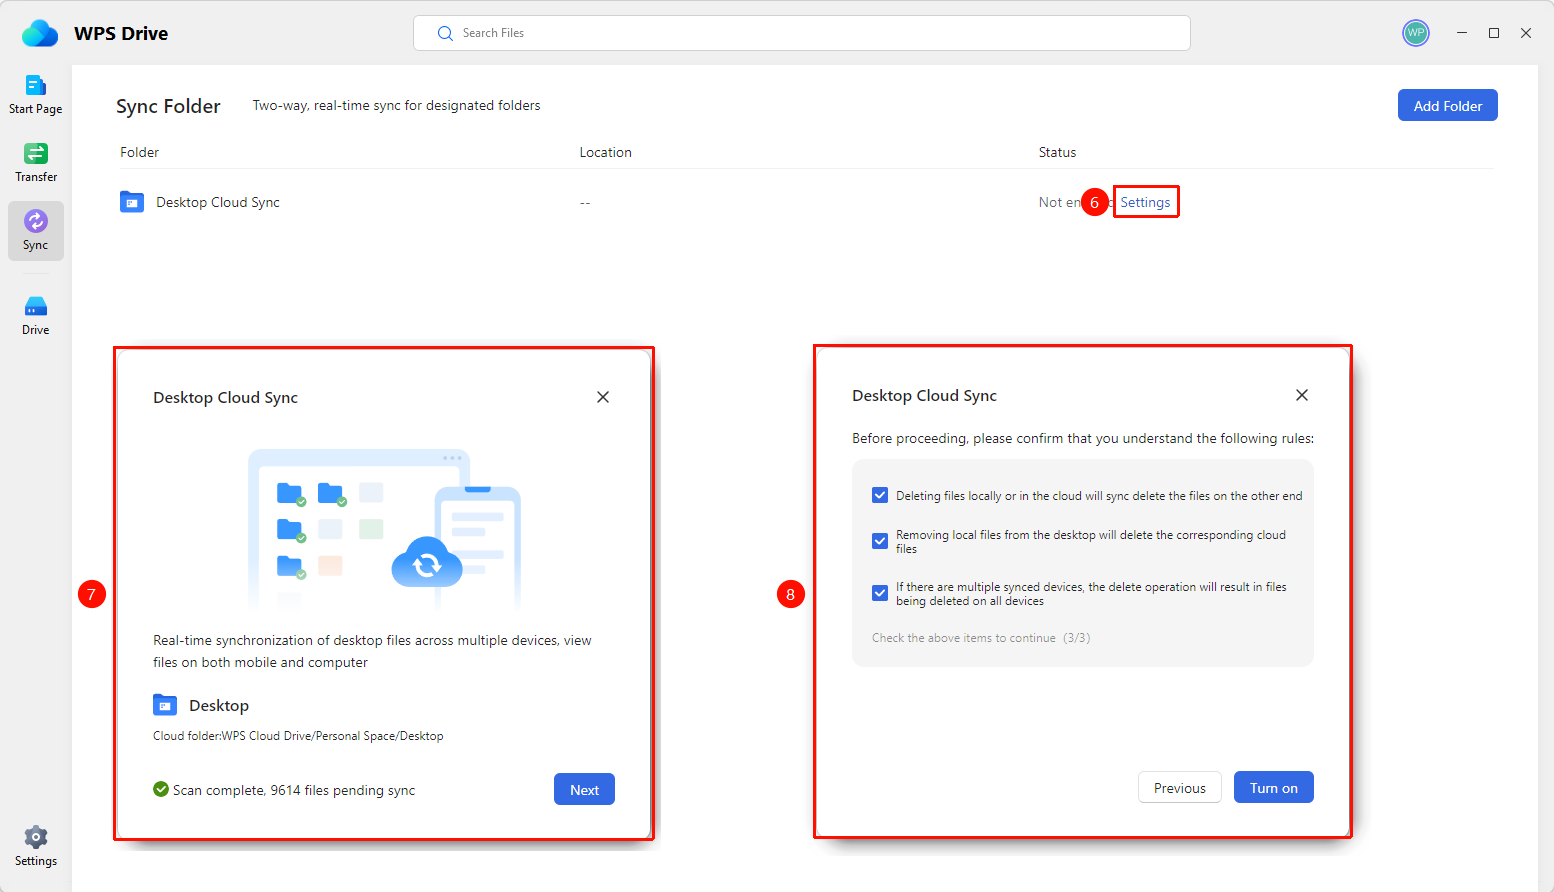Click 'Scan complete, 9614 files pending sync' text
Viewport: 1554px width, 892px height.
pyautogui.click(x=294, y=790)
